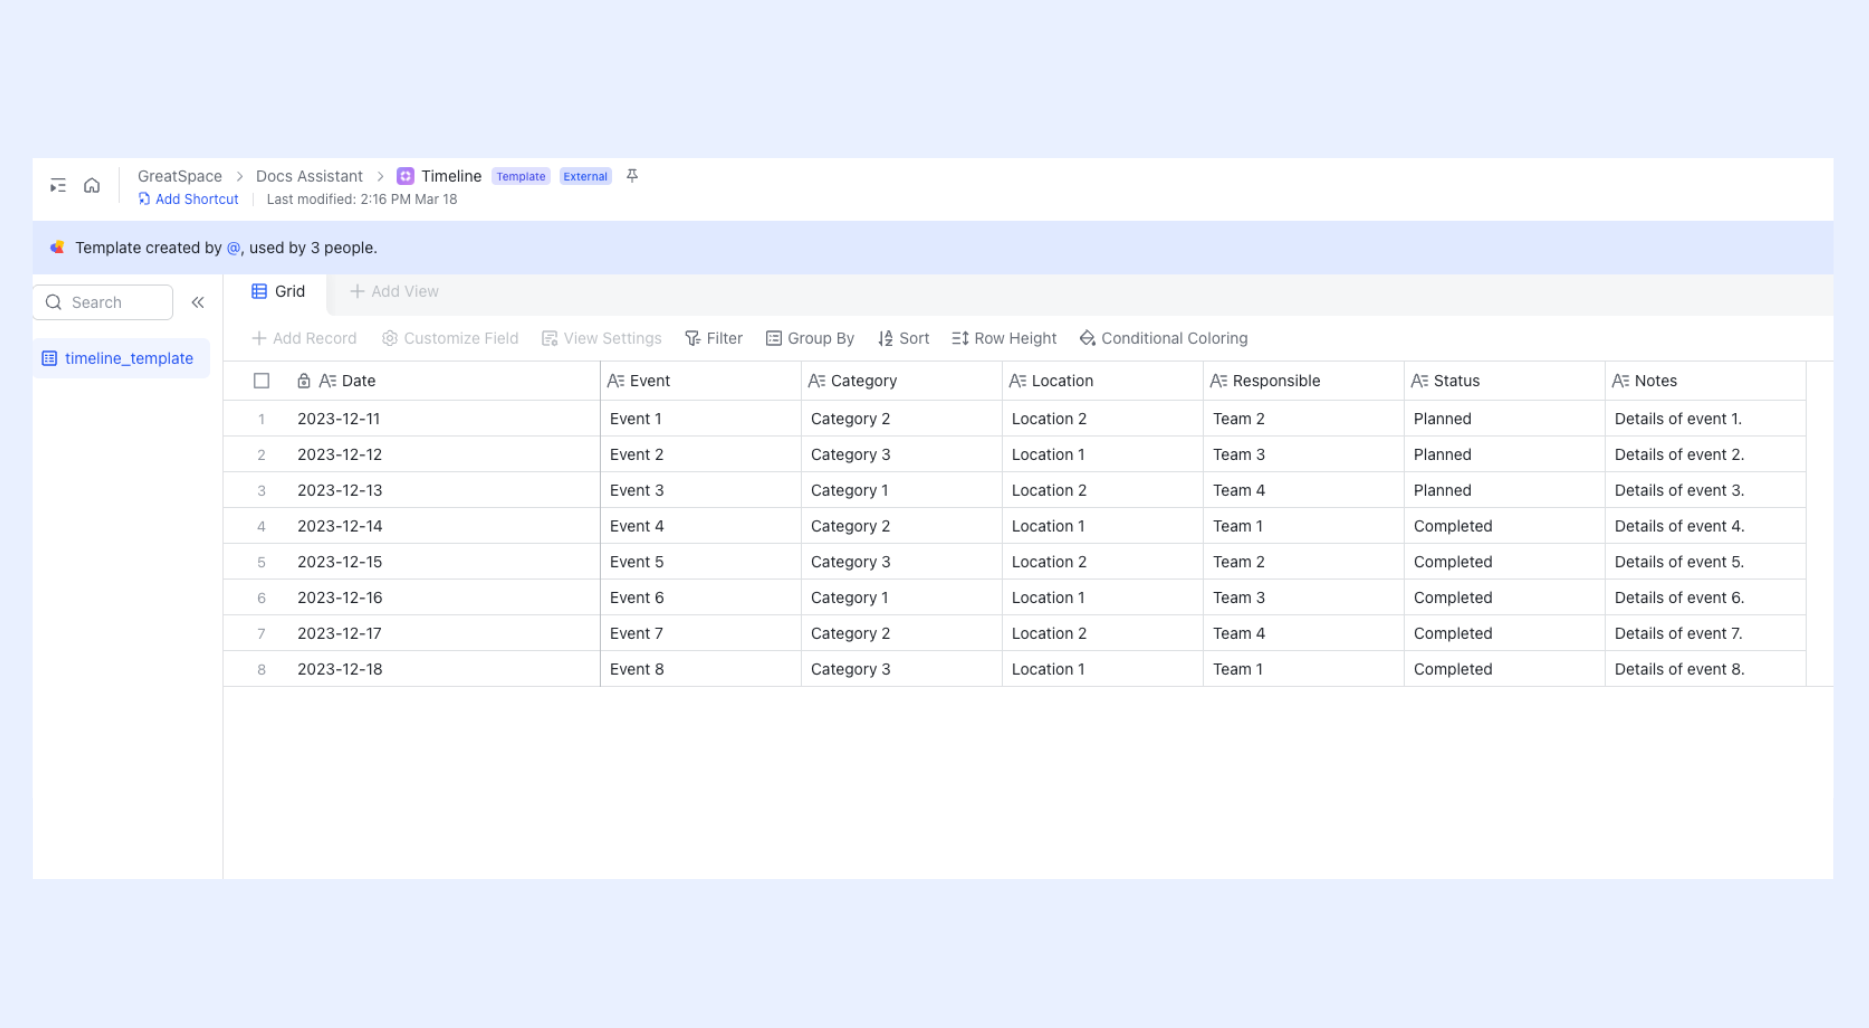Click the Notes column header
The height and width of the screenshot is (1028, 1869).
1706,381
